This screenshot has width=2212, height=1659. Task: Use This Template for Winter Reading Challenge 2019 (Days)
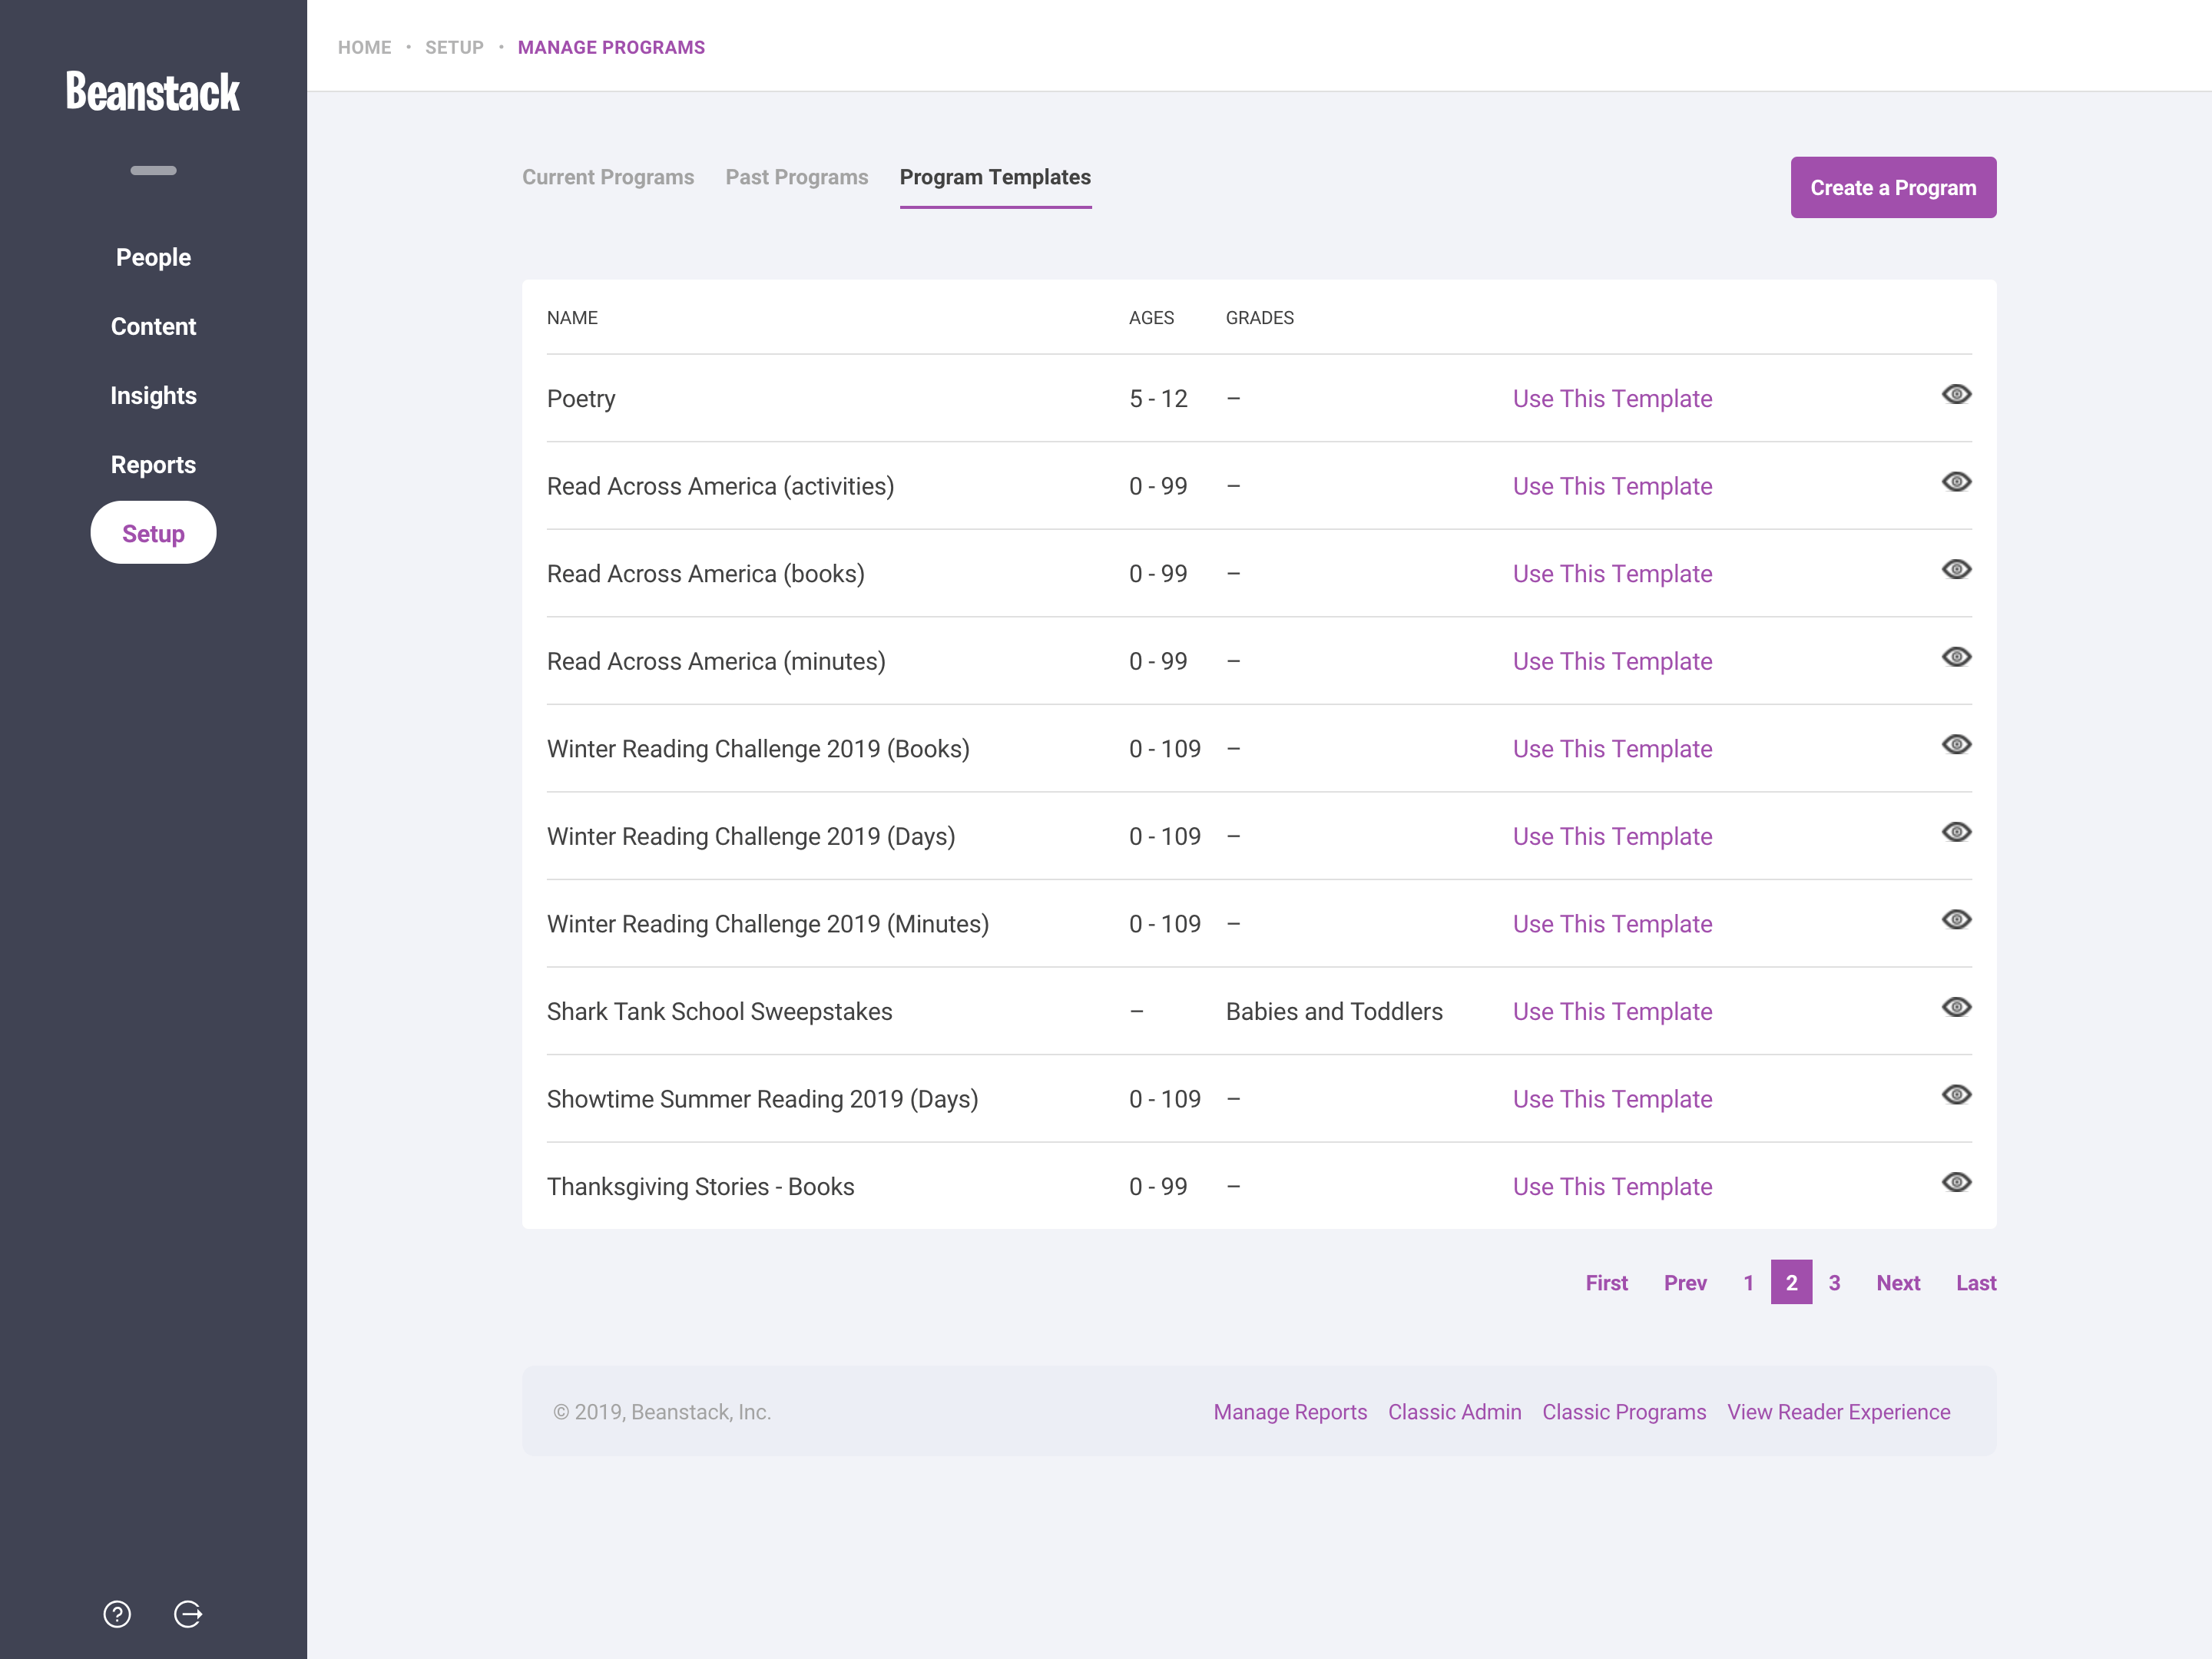[x=1612, y=836]
